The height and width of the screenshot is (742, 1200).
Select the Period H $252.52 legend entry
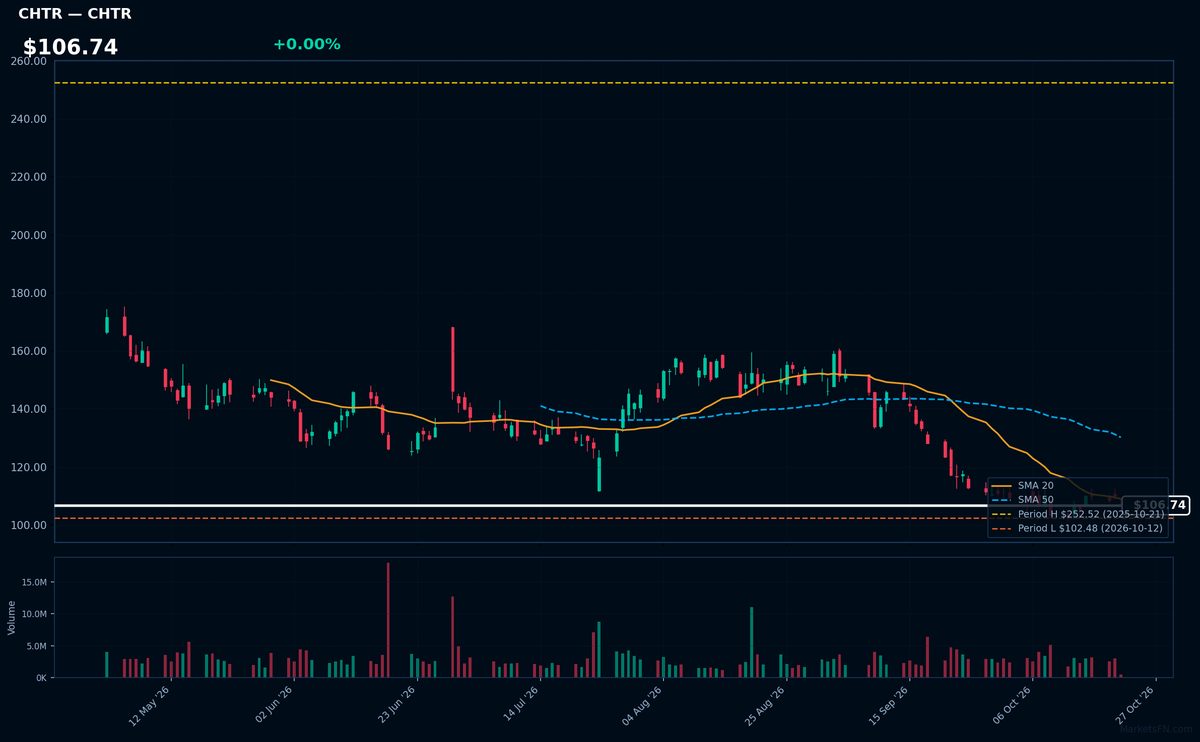1077,513
